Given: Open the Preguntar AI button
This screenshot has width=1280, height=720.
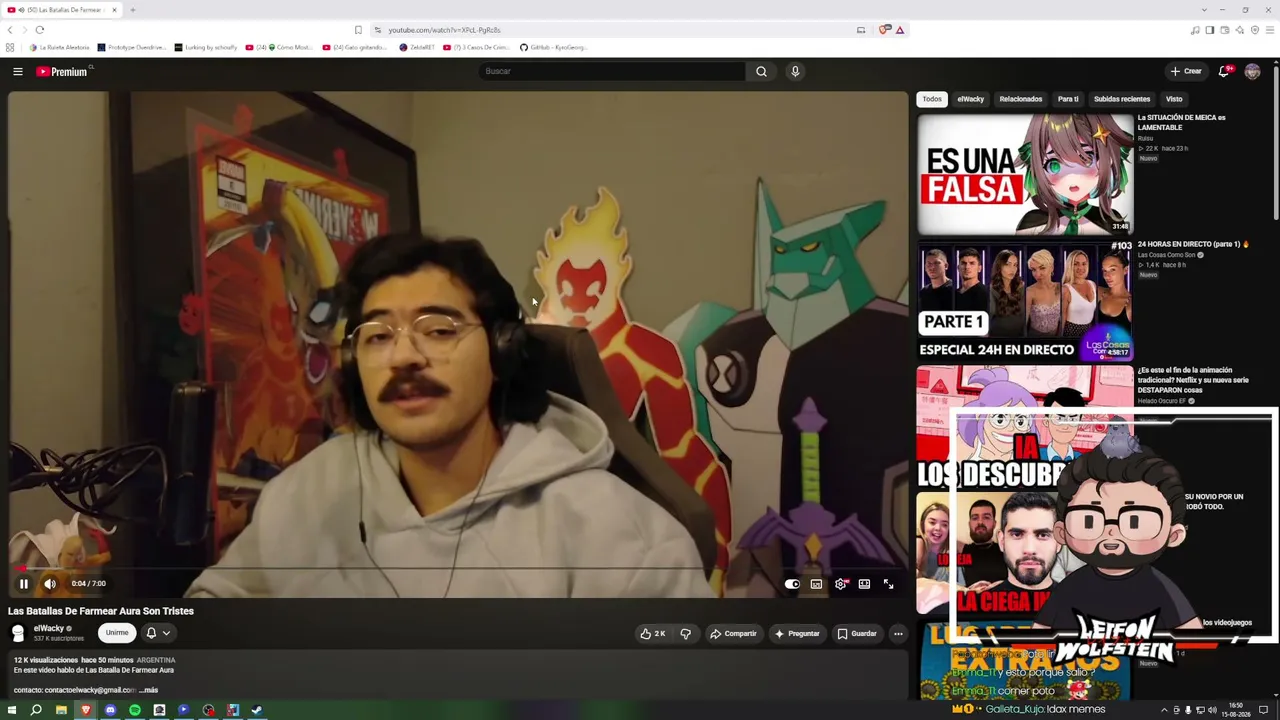Looking at the screenshot, I should pyautogui.click(x=797, y=633).
